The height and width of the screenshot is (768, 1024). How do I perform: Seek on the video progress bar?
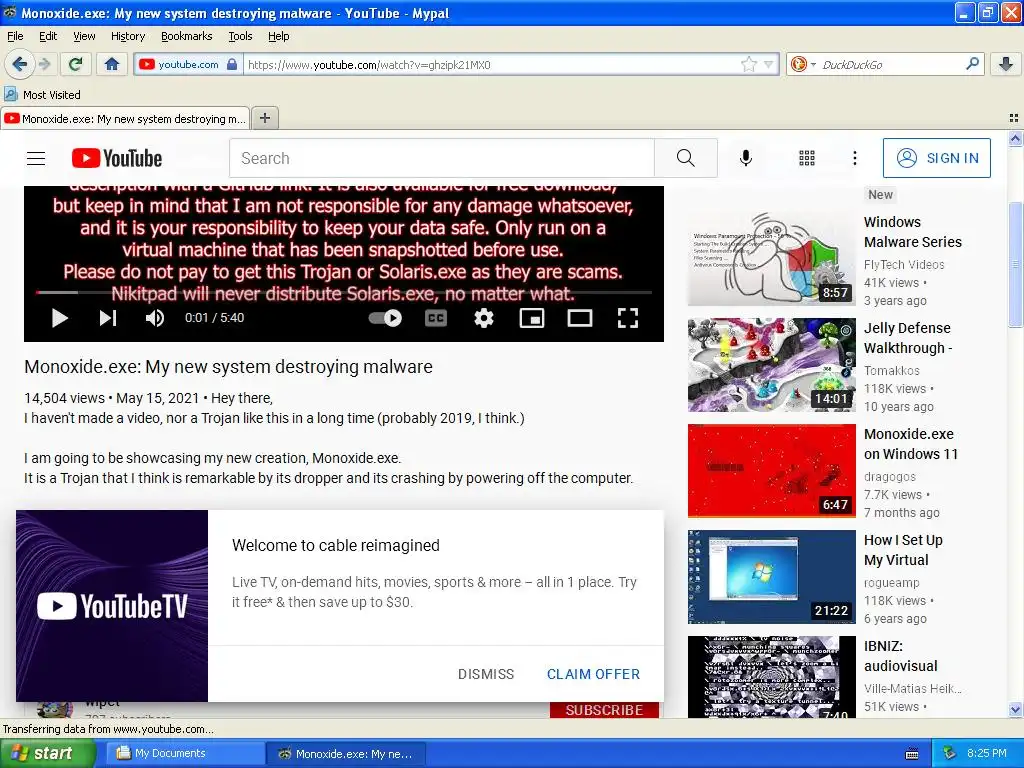[x=344, y=293]
